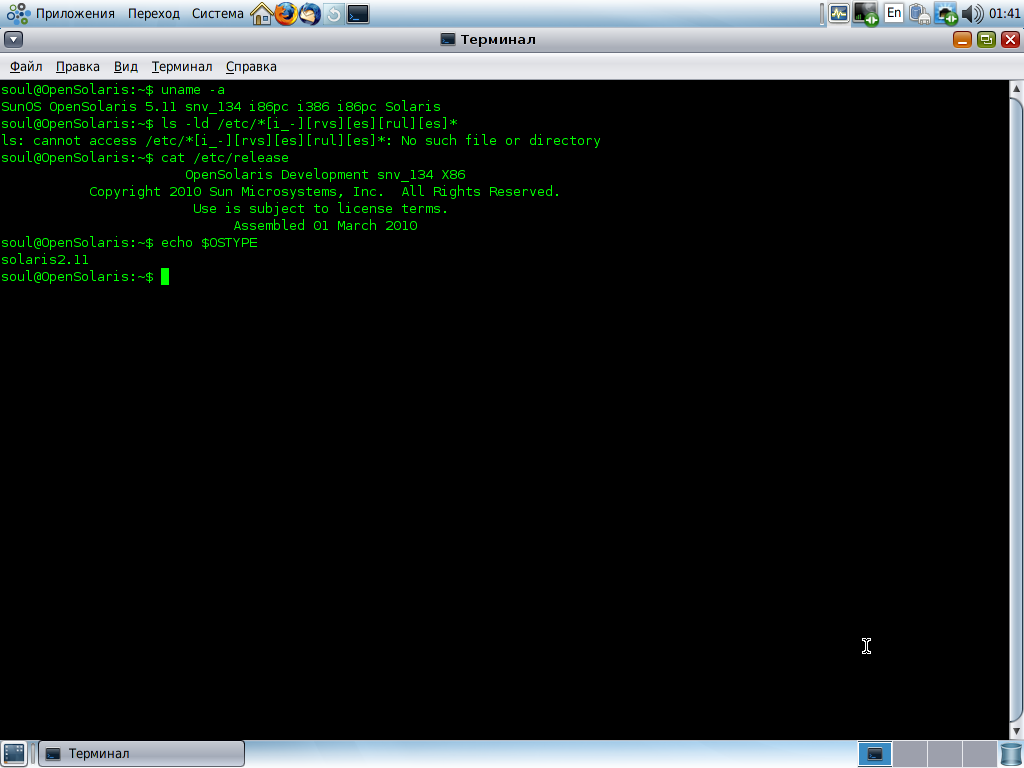
Task: Open the volume speaker control
Action: [972, 14]
